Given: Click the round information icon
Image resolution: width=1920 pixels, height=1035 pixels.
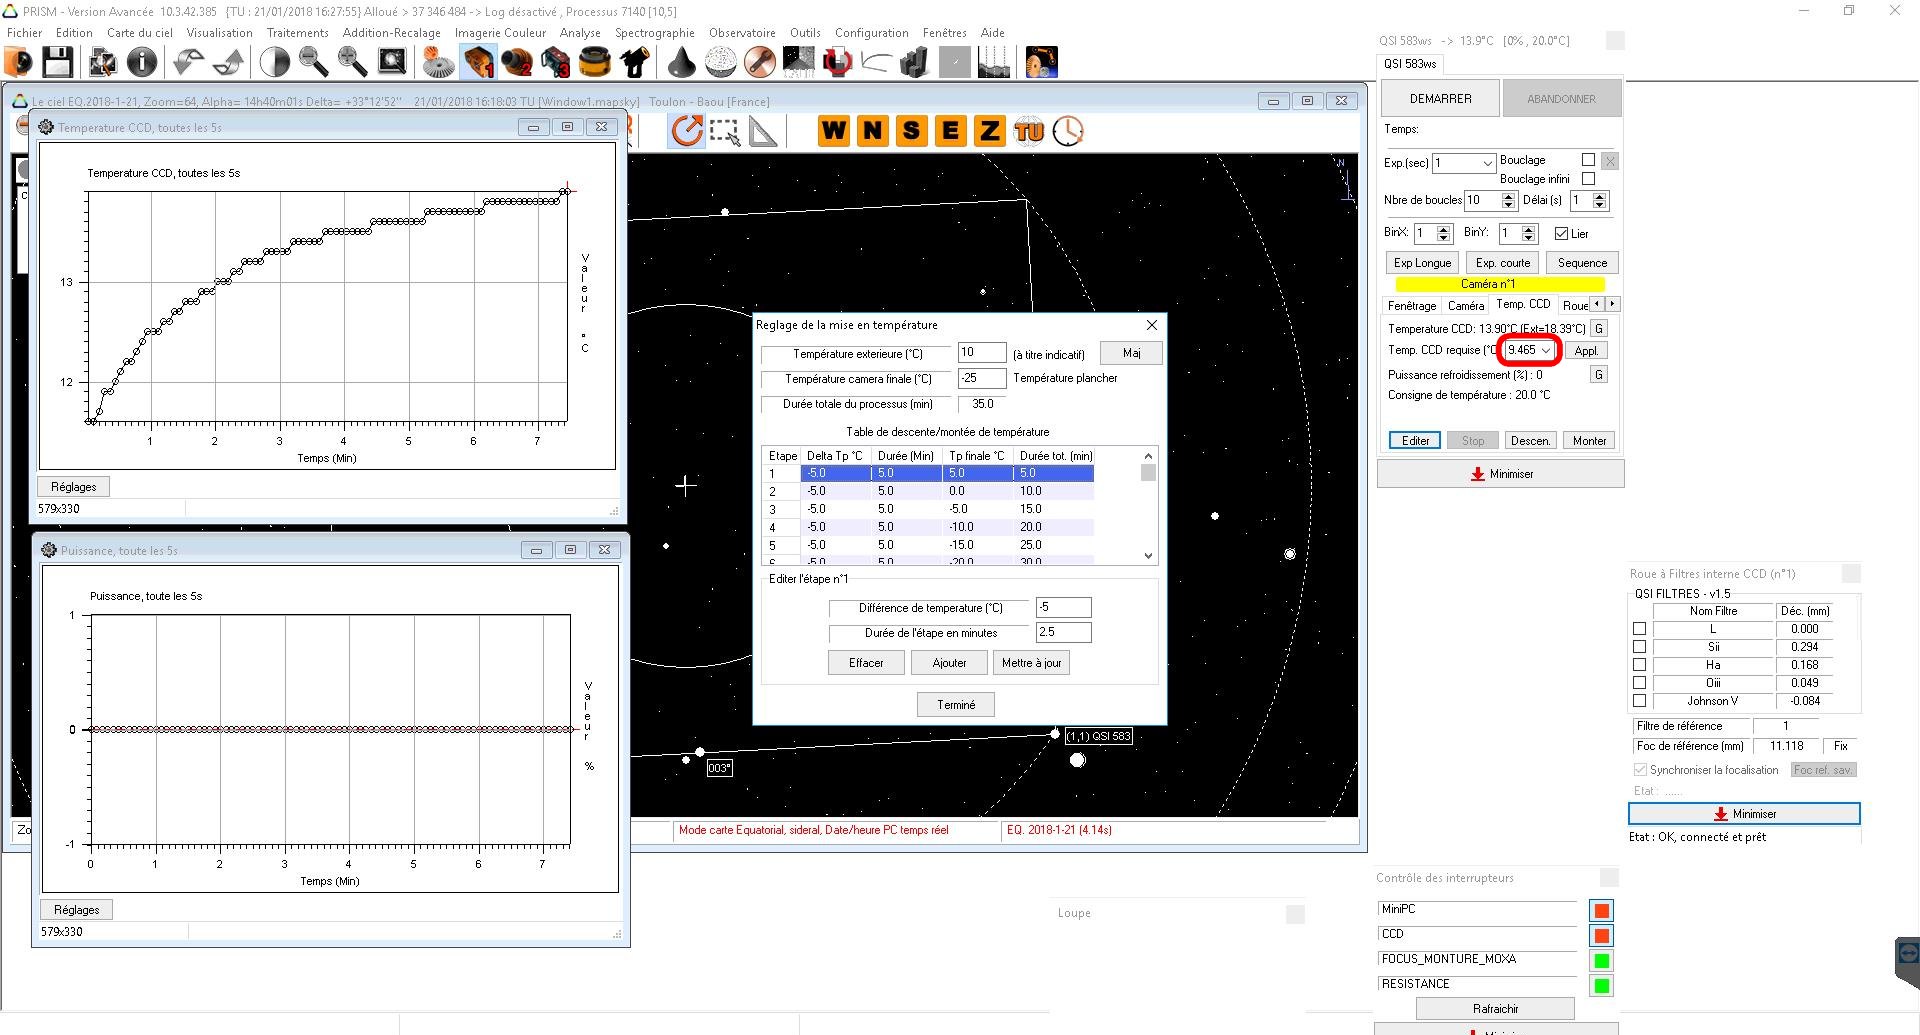Looking at the screenshot, I should [x=142, y=62].
